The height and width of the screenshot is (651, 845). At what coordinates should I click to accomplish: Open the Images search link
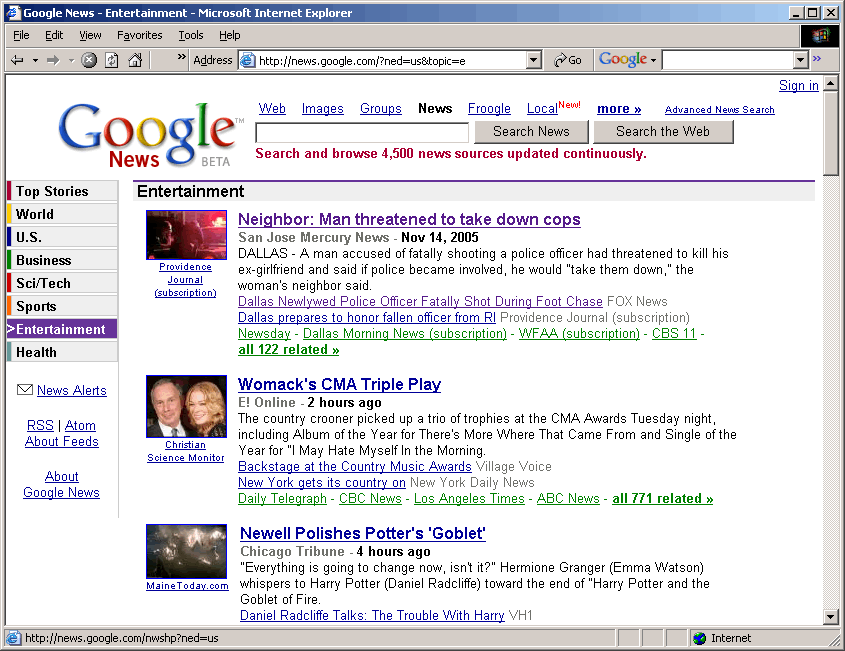click(322, 108)
